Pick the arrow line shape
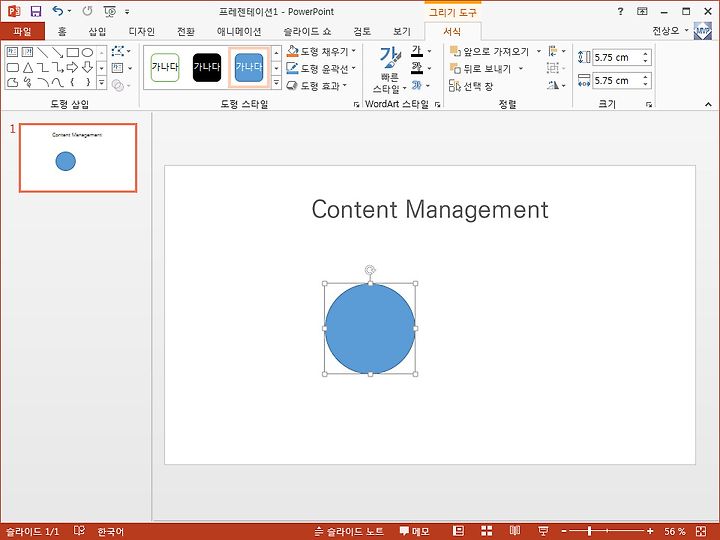The image size is (720, 540). 57,52
